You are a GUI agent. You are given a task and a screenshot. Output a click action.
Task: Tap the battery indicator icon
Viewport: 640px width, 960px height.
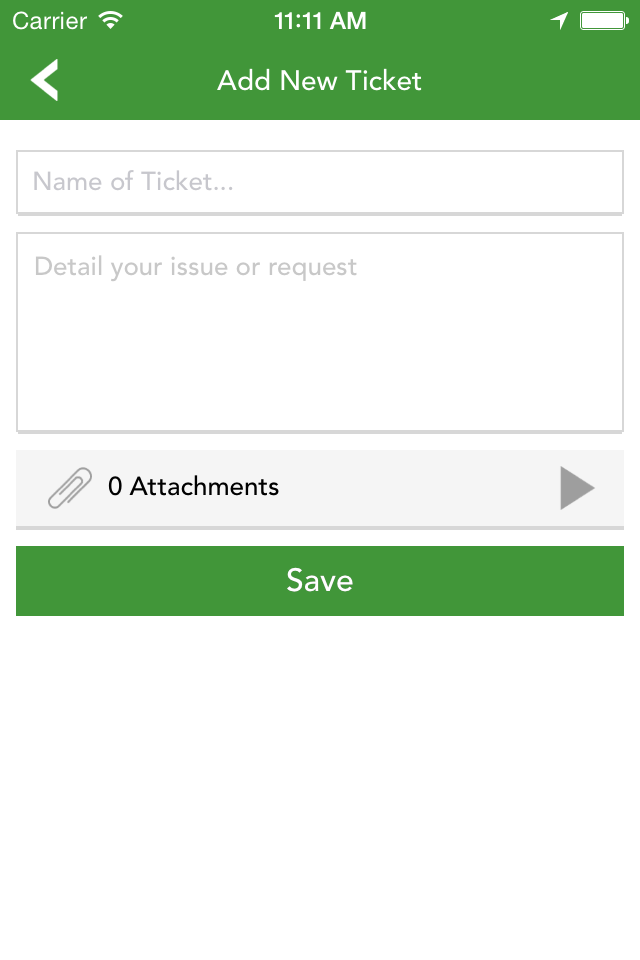coord(604,21)
